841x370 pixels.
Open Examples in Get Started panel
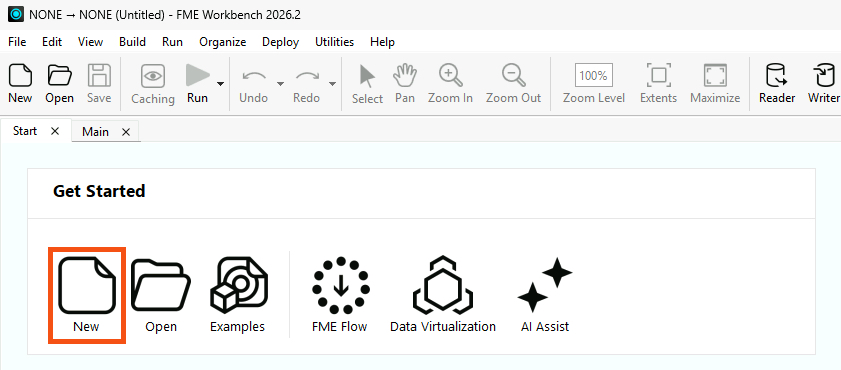point(238,295)
